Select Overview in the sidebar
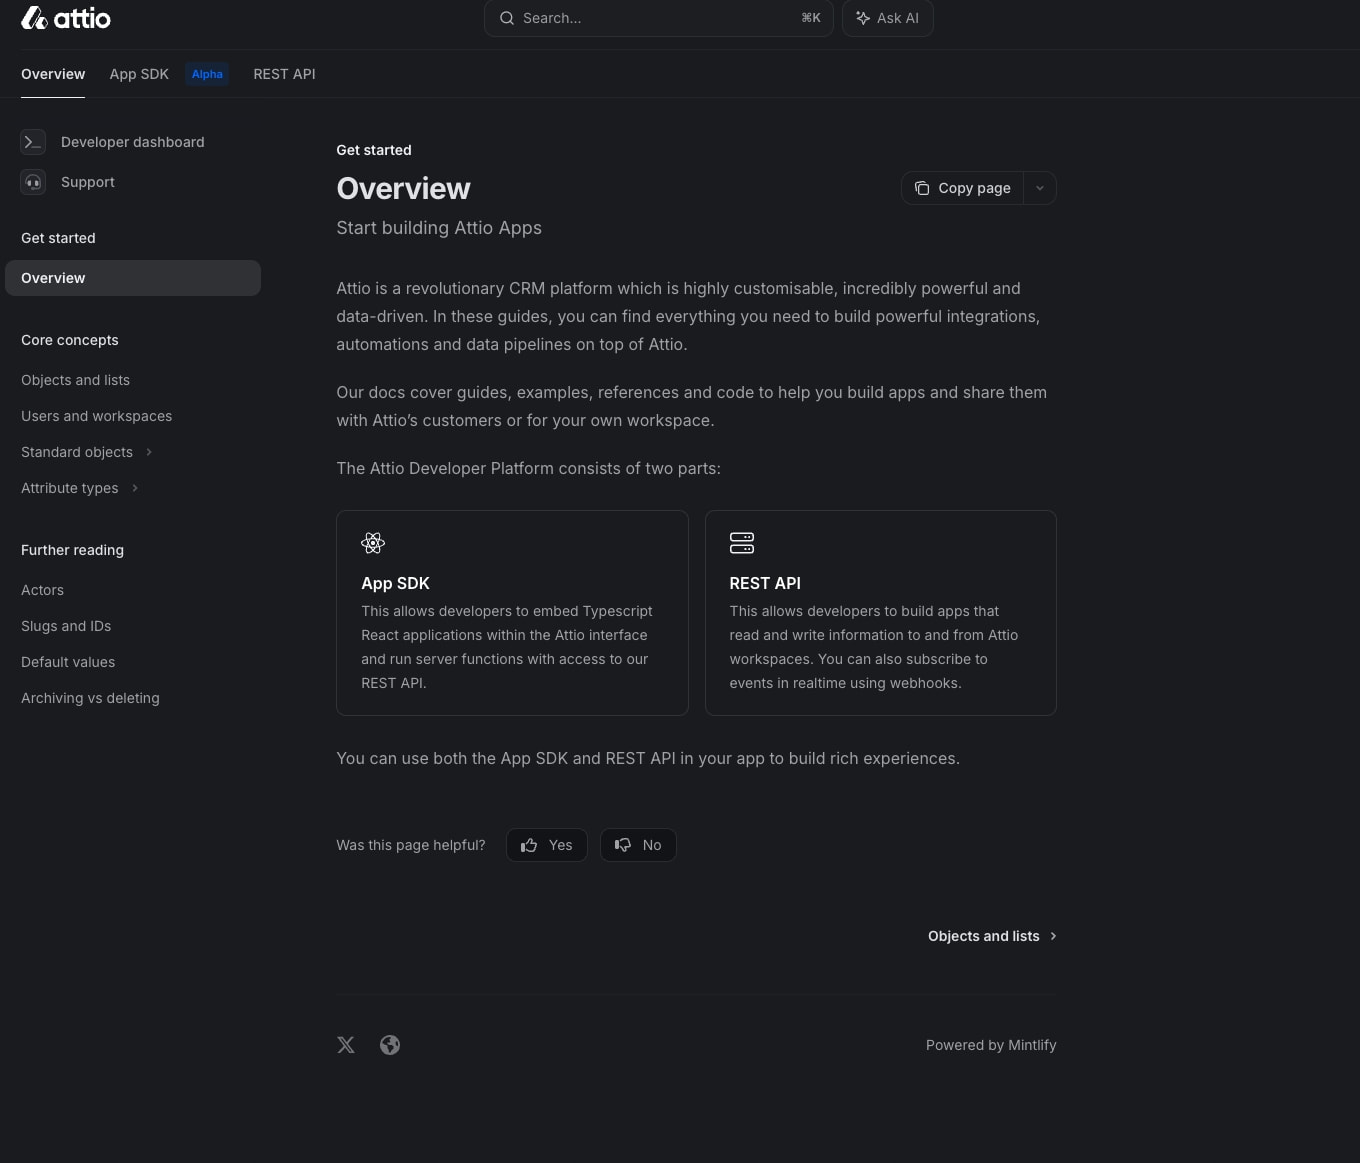Image resolution: width=1360 pixels, height=1163 pixels. pos(133,278)
